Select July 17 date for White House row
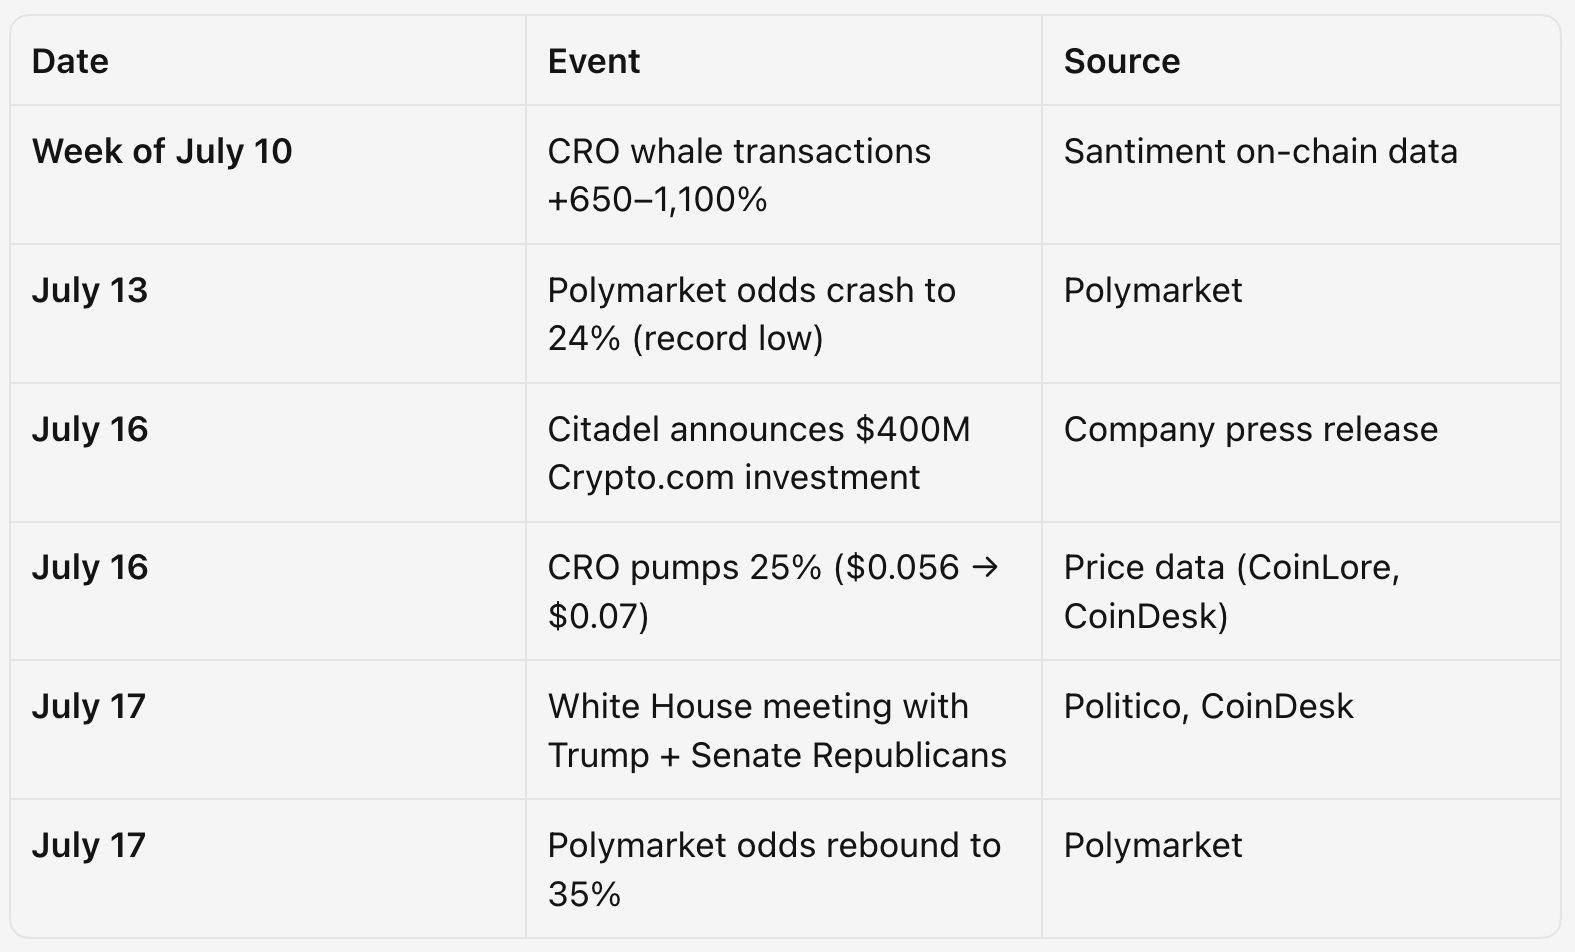Image resolution: width=1575 pixels, height=952 pixels. click(x=89, y=706)
